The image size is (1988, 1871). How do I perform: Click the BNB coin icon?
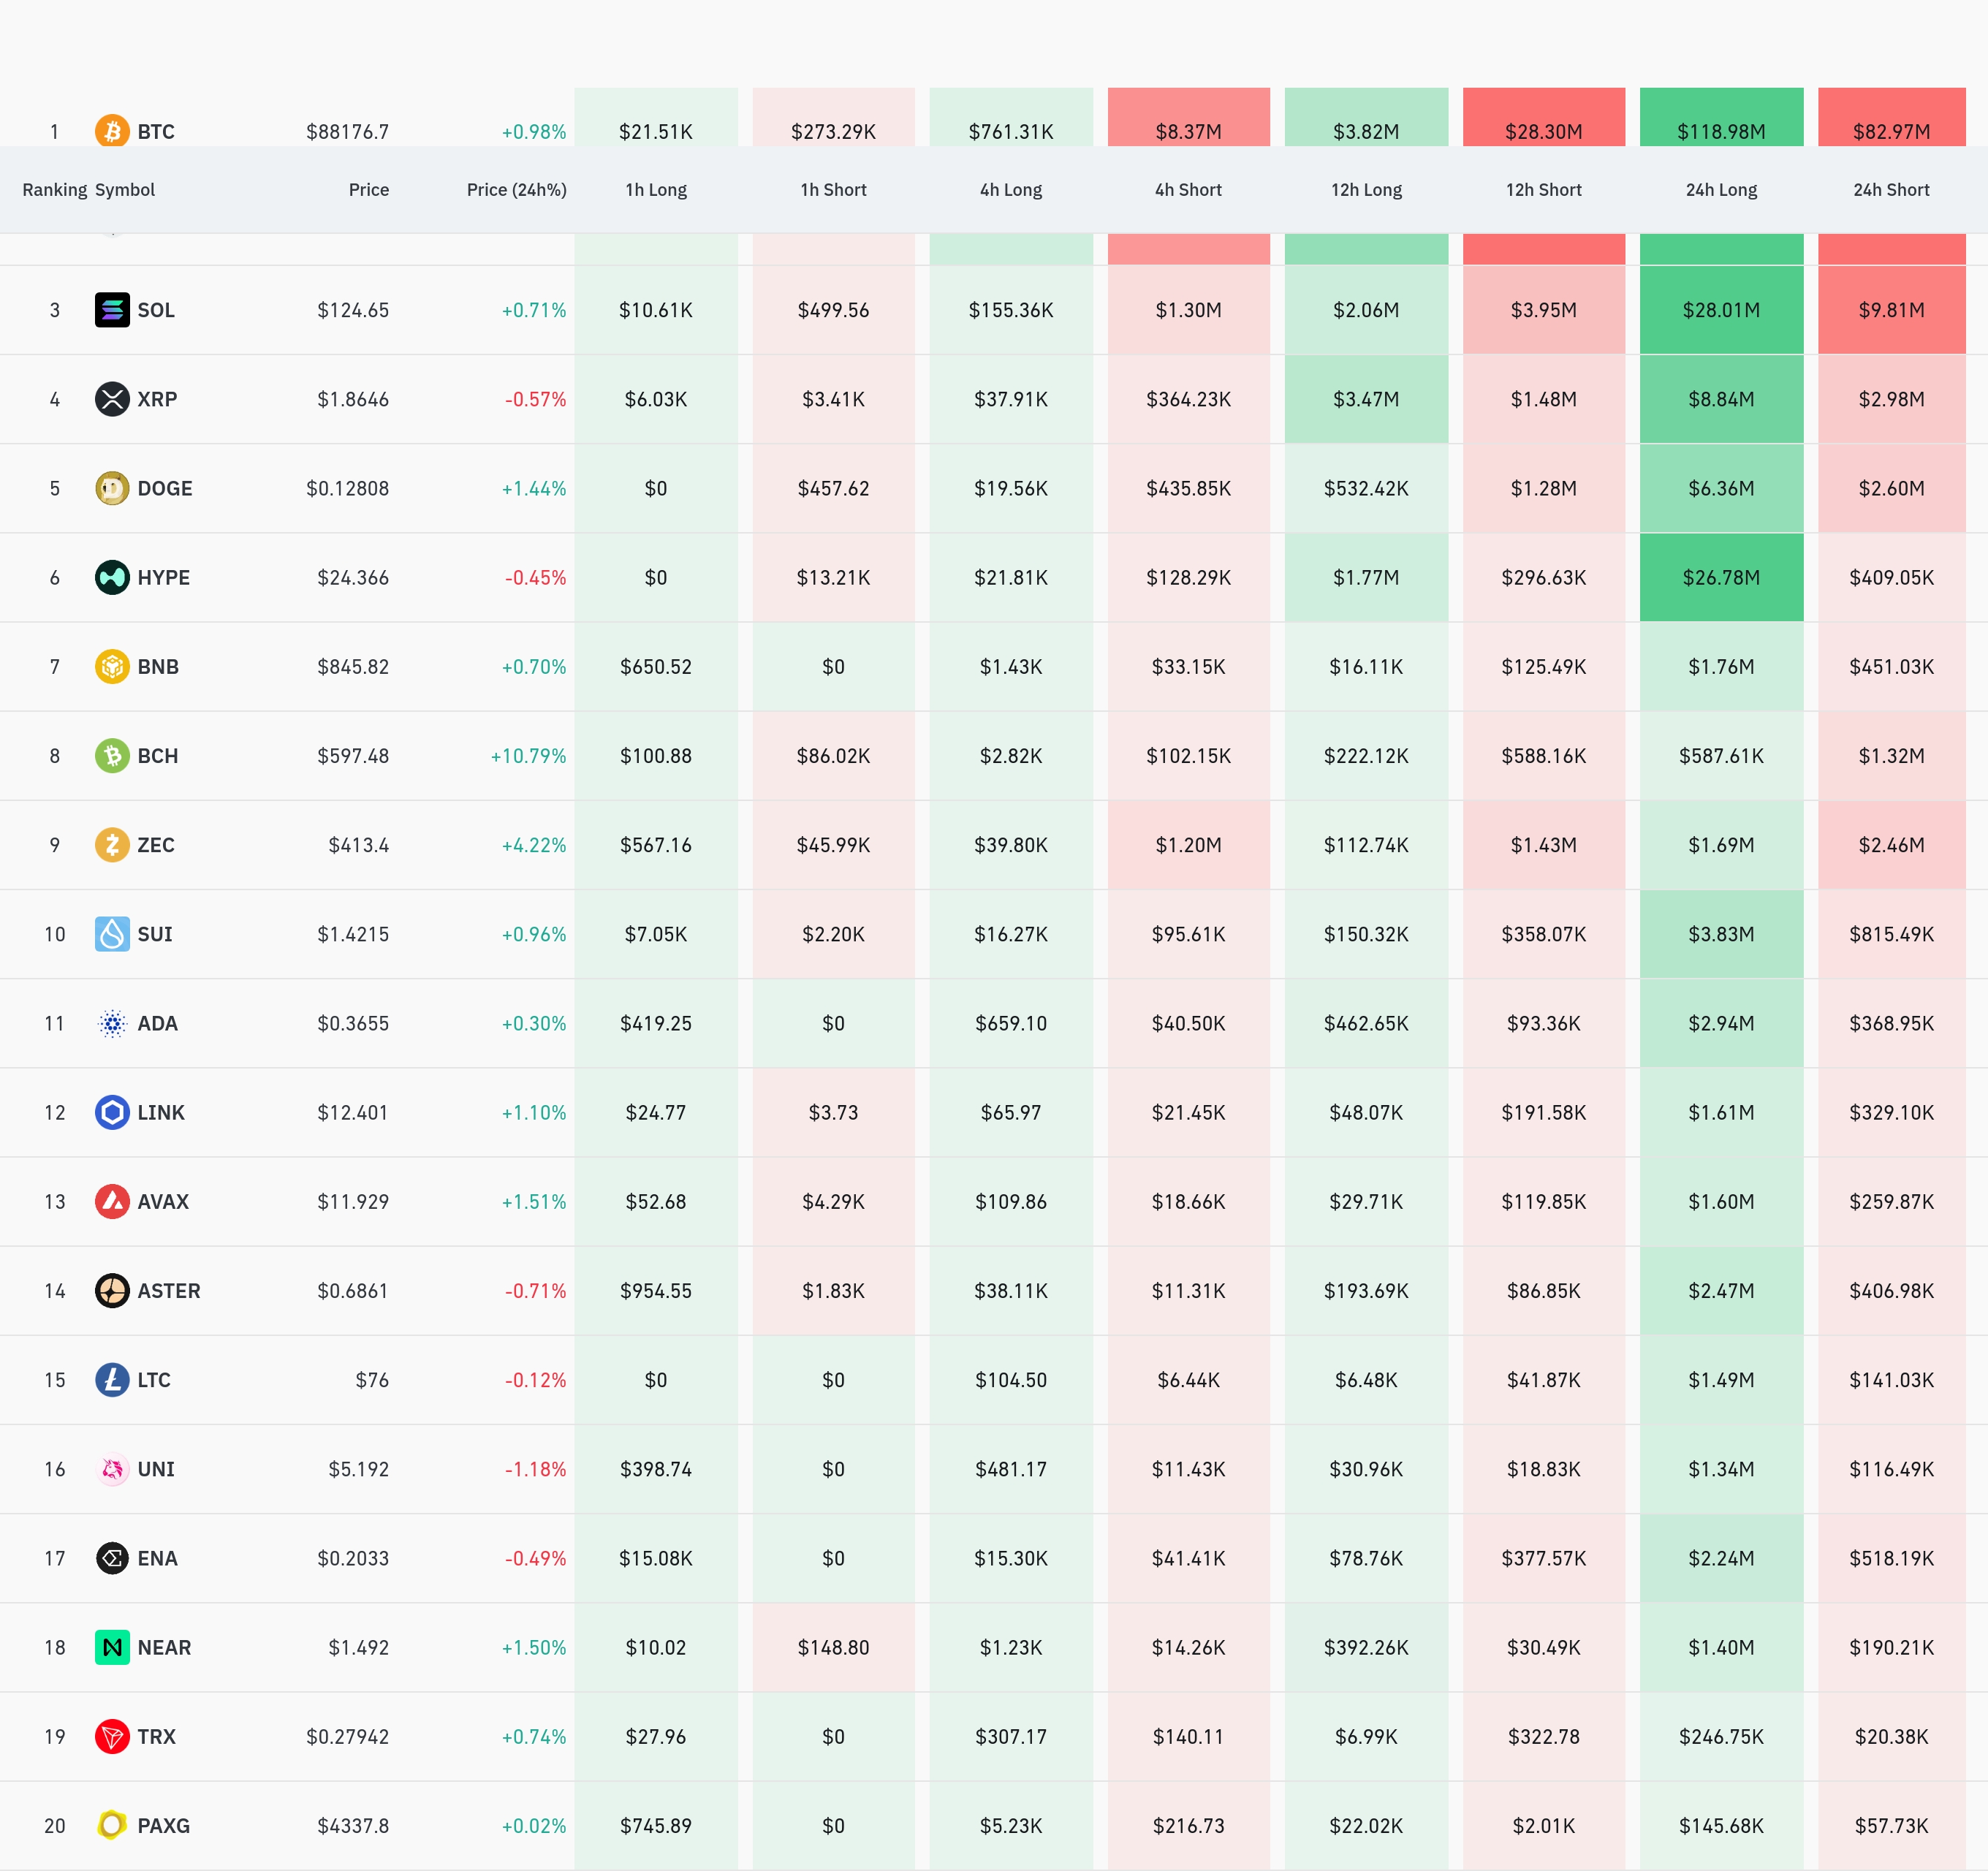tap(112, 666)
